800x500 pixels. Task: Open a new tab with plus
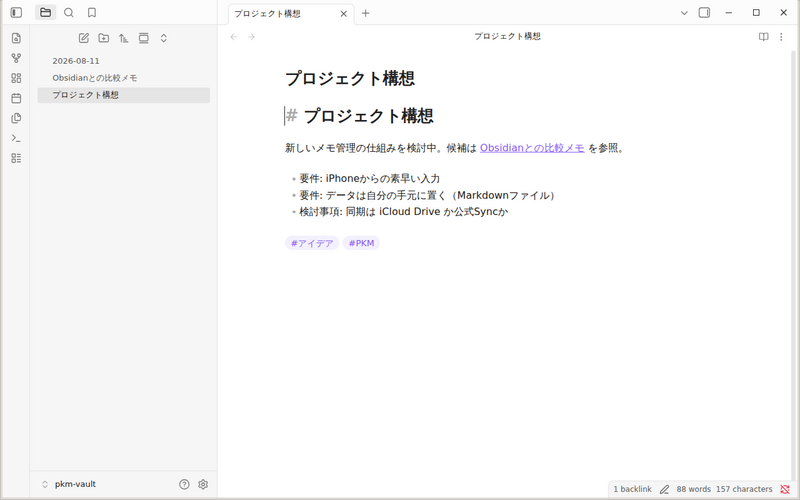(365, 13)
